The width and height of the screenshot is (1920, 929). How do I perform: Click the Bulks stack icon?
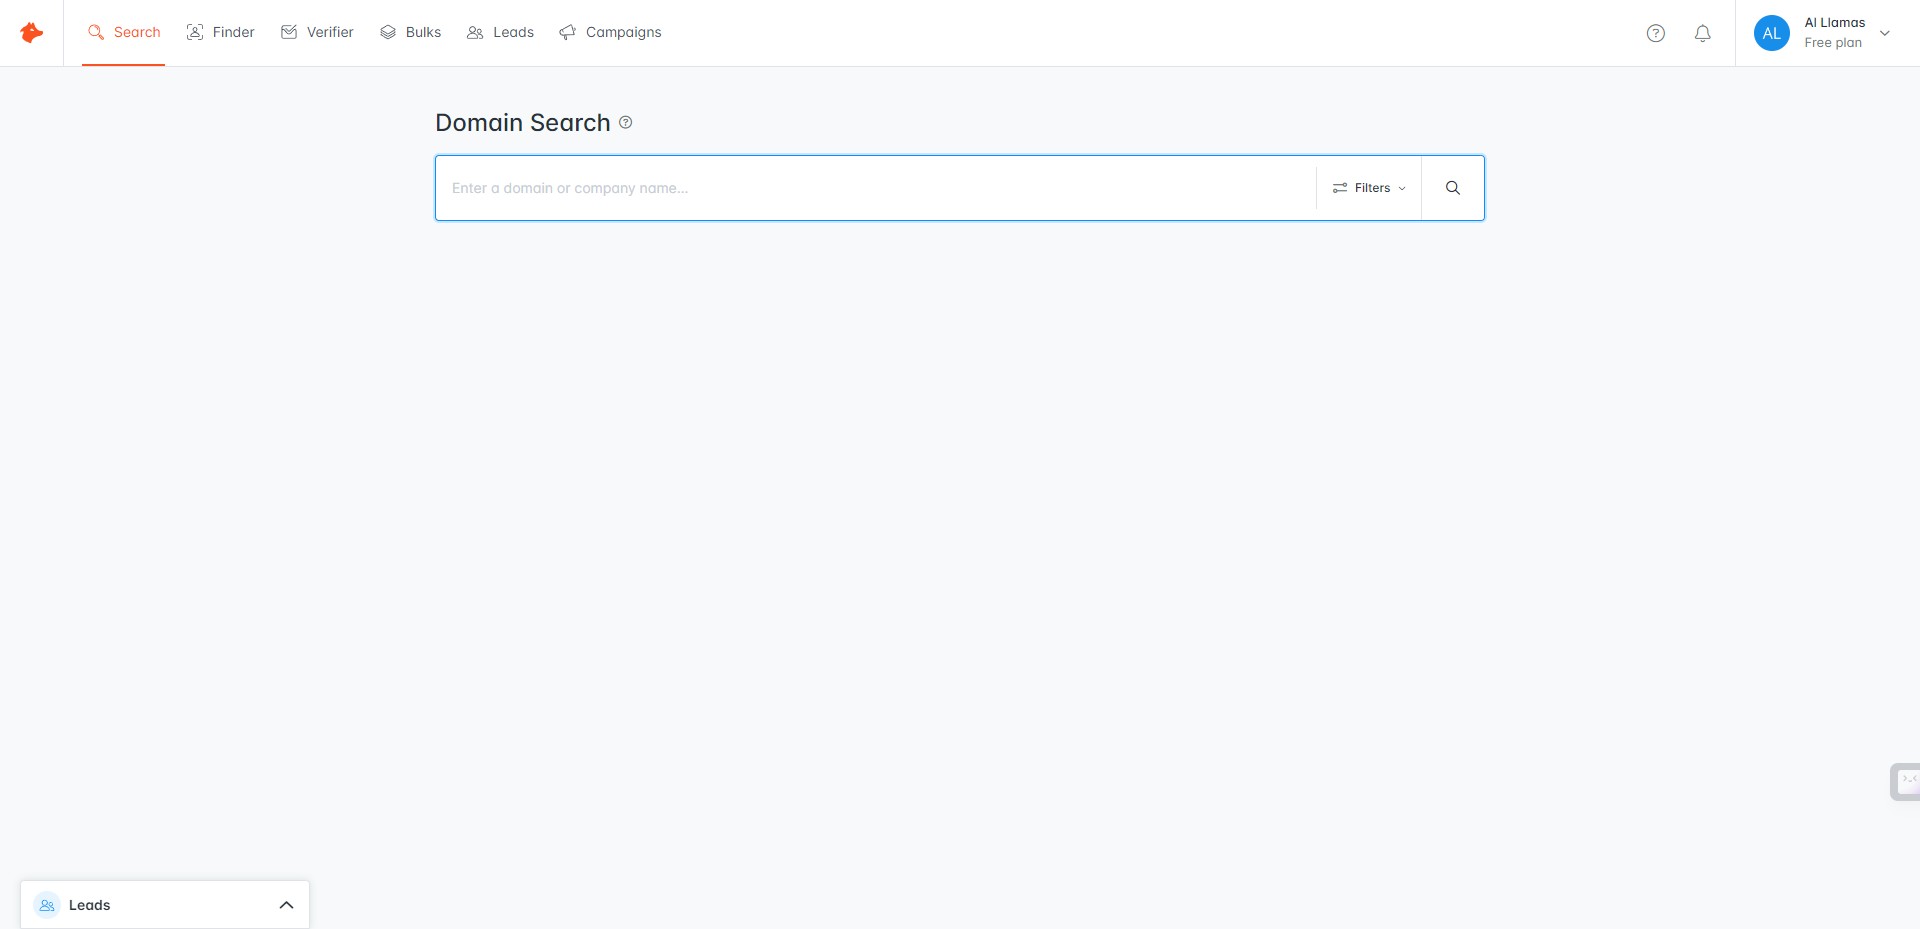coord(387,32)
